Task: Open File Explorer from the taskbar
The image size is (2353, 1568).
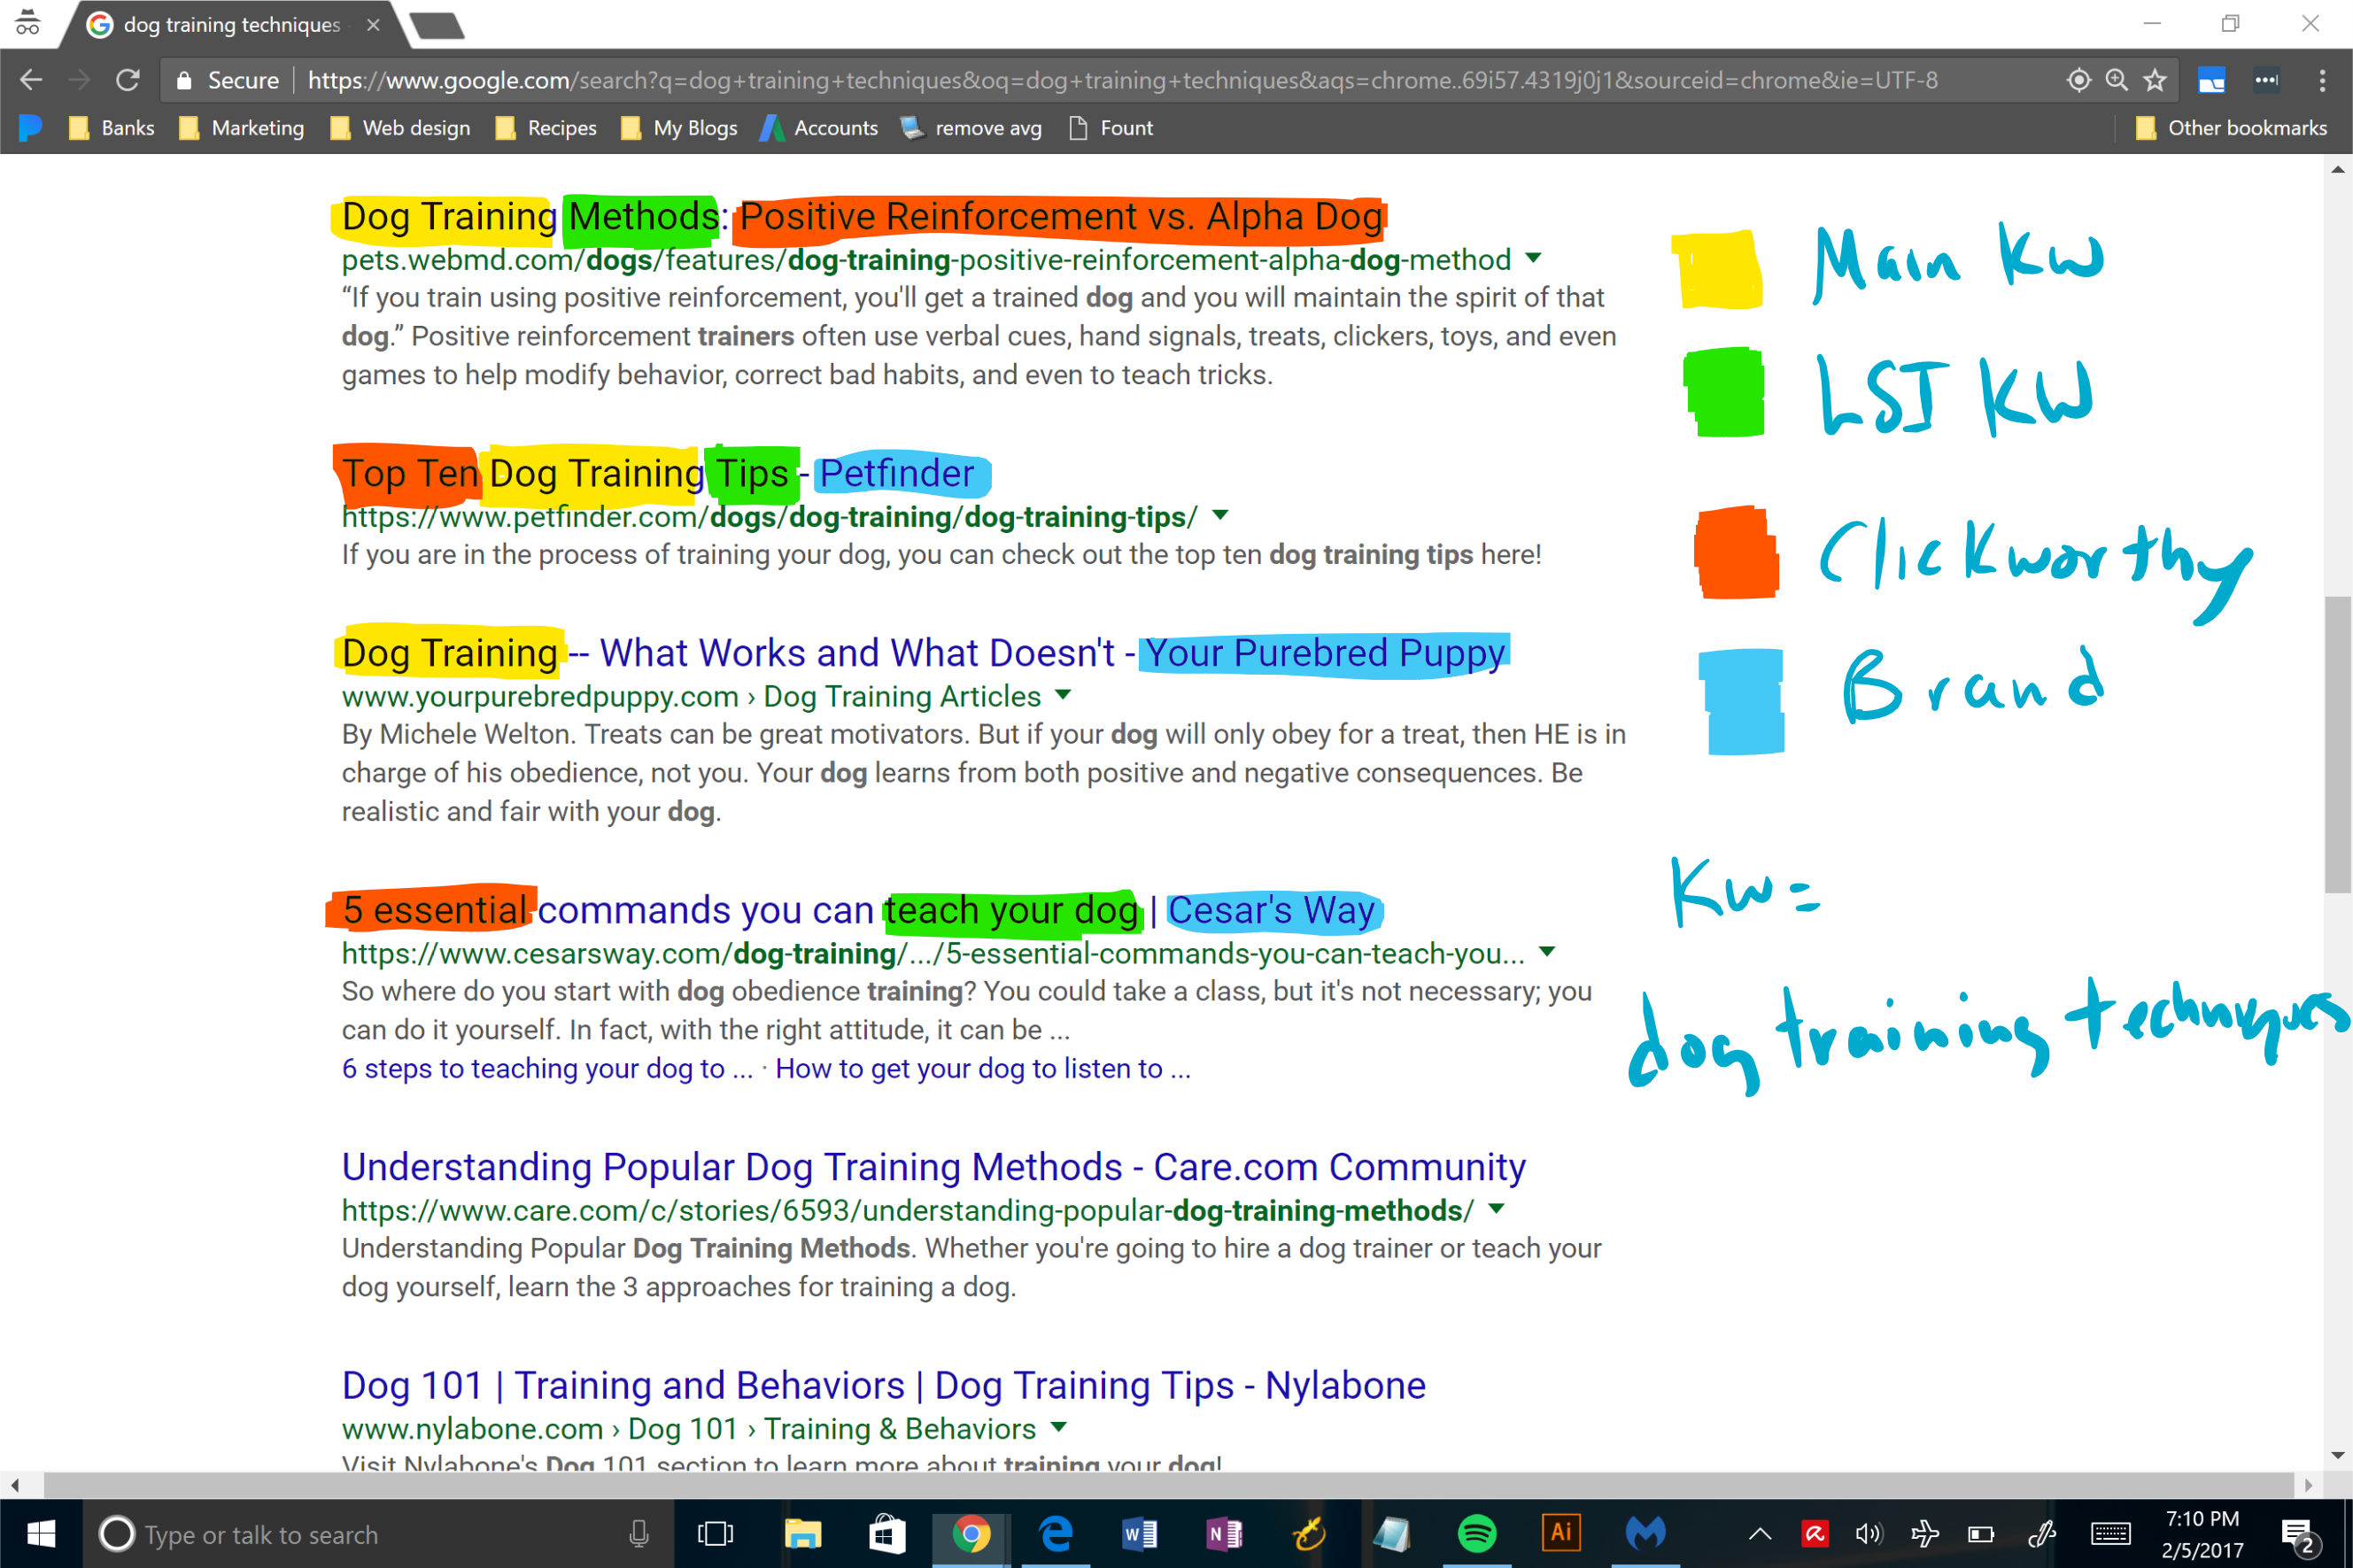Action: tap(803, 1534)
